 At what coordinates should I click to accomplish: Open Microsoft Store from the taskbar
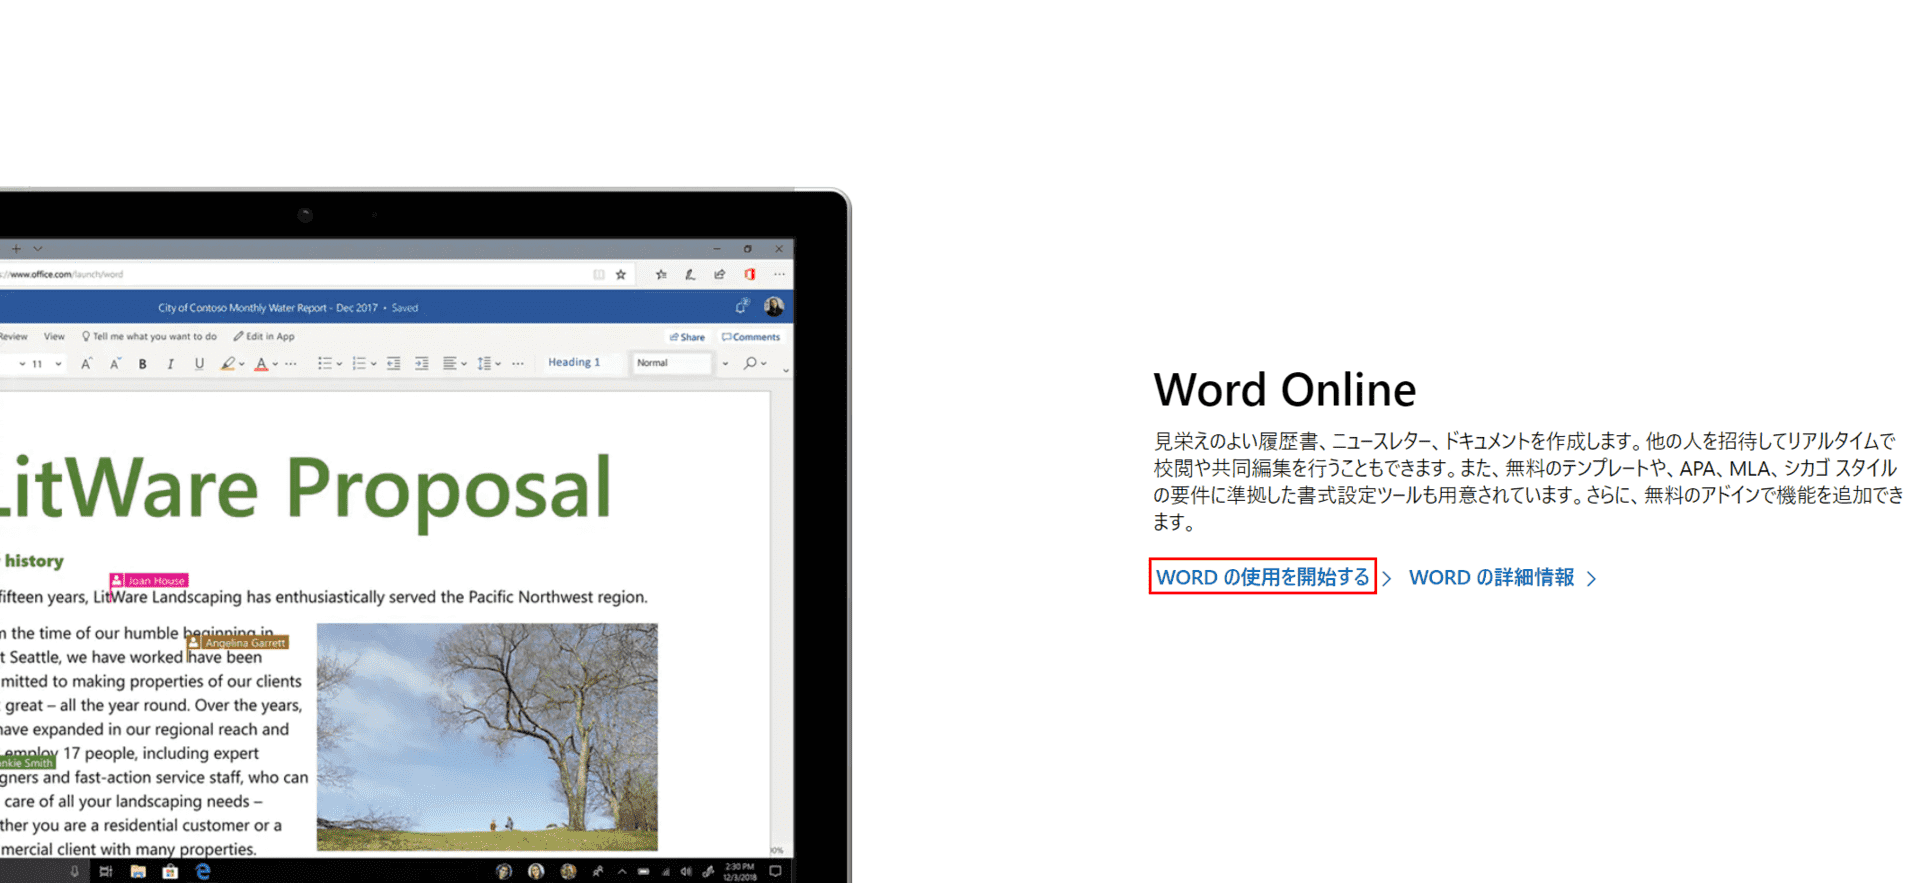tap(170, 872)
